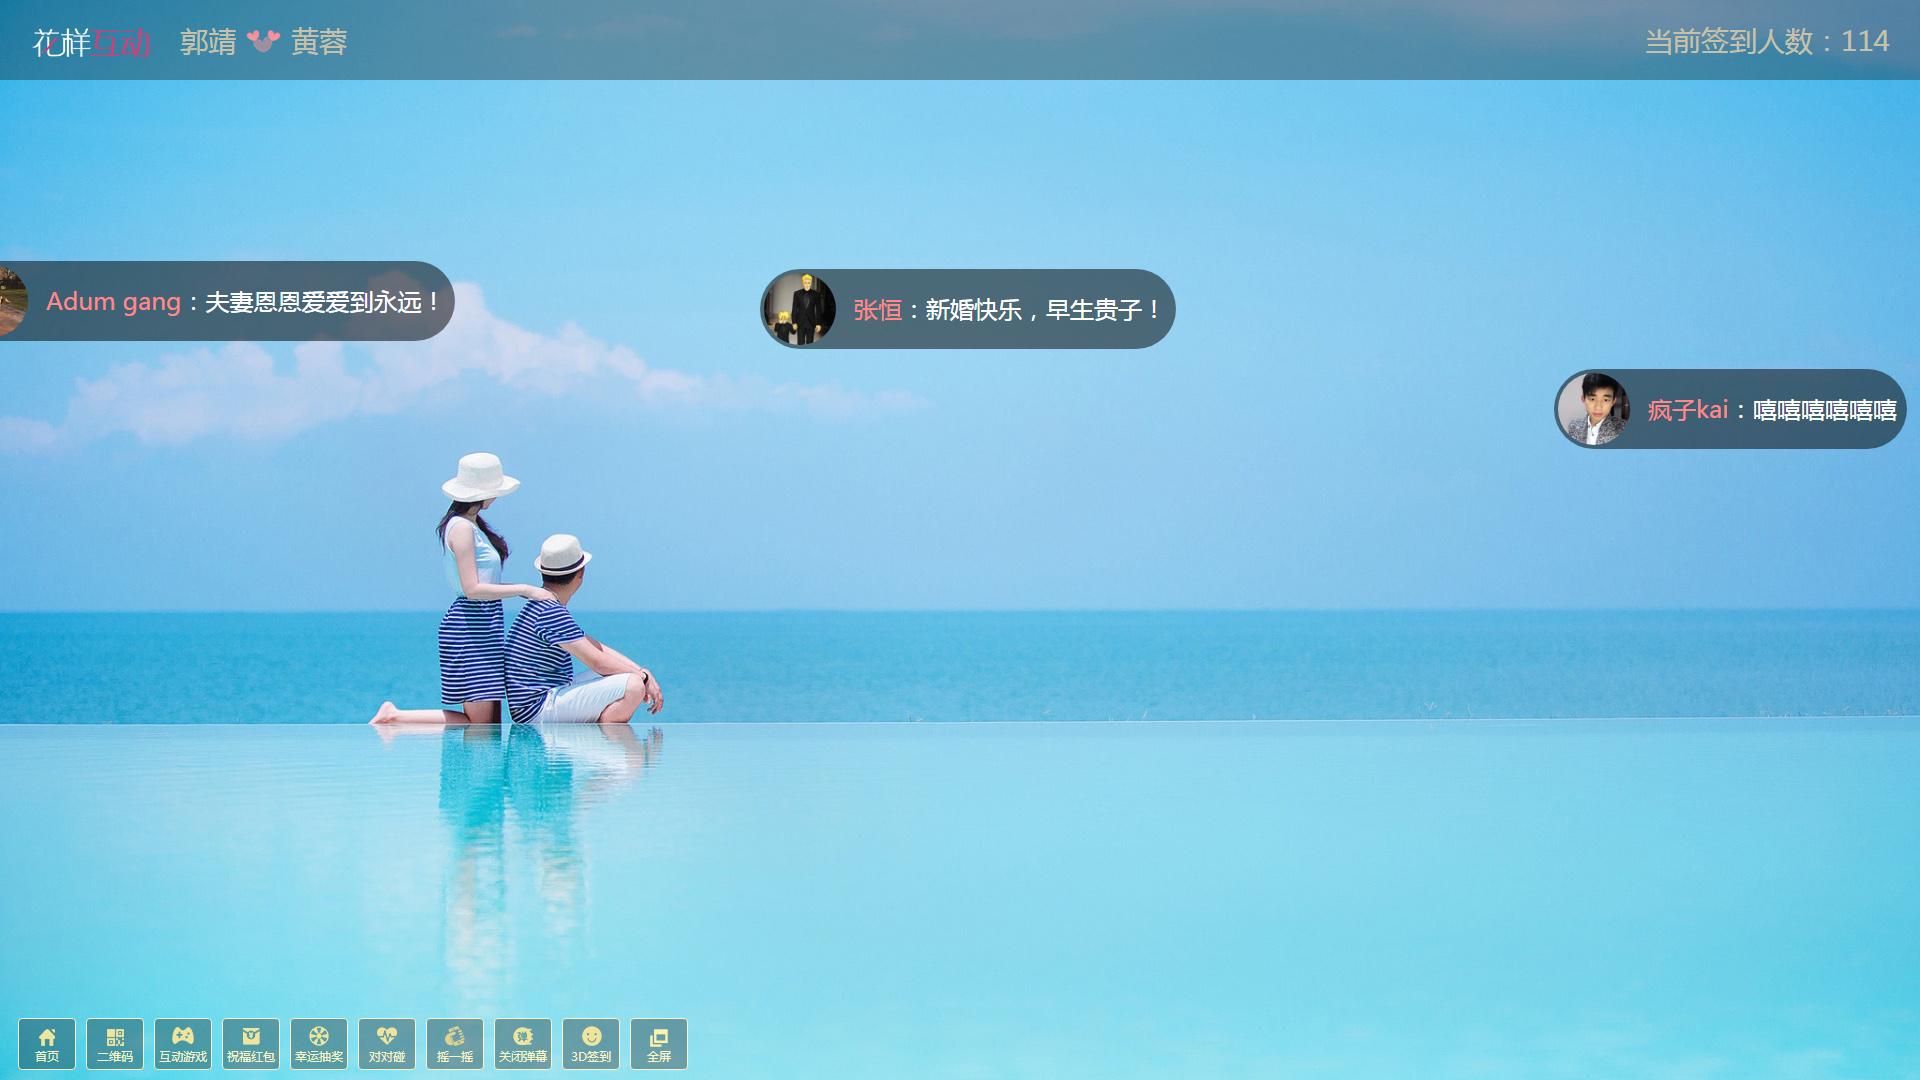Click 当前签到人数 114 counter
The image size is (1920, 1080).
[1766, 42]
